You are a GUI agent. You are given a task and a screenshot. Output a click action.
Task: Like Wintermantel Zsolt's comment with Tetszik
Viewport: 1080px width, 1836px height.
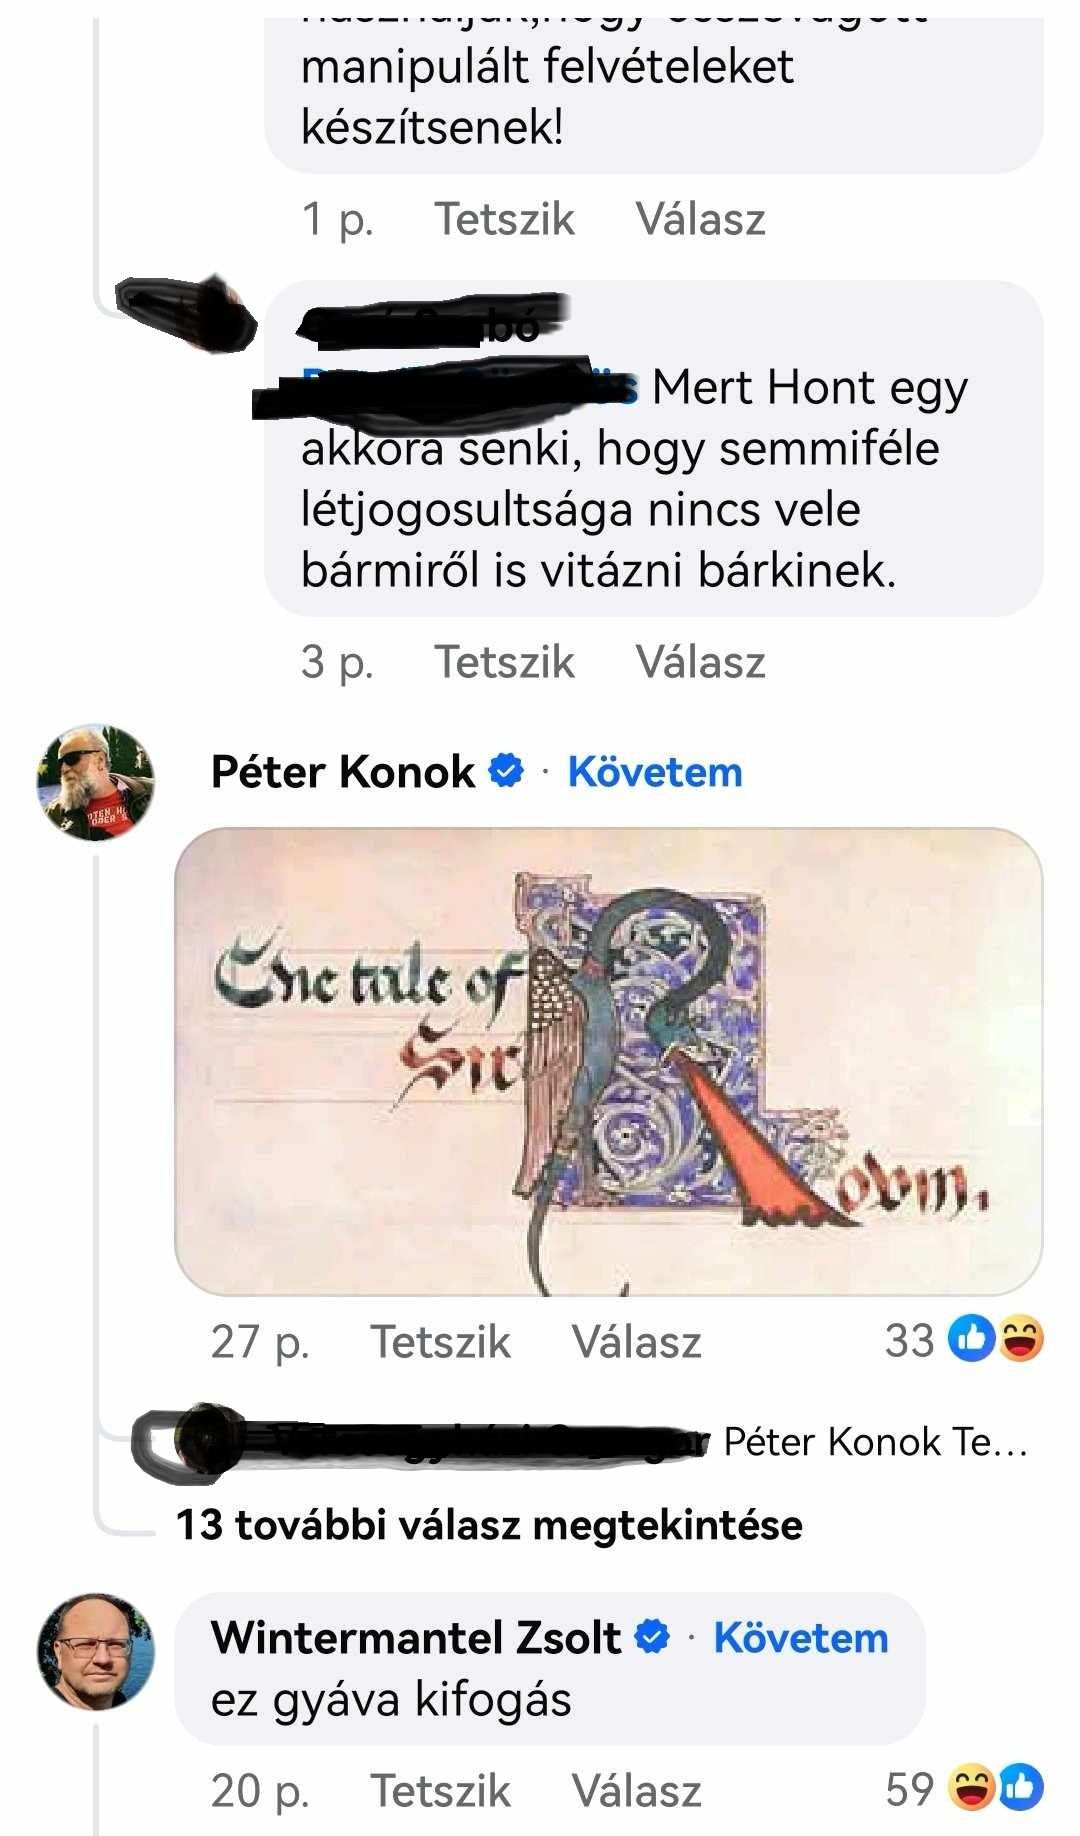tap(440, 1791)
